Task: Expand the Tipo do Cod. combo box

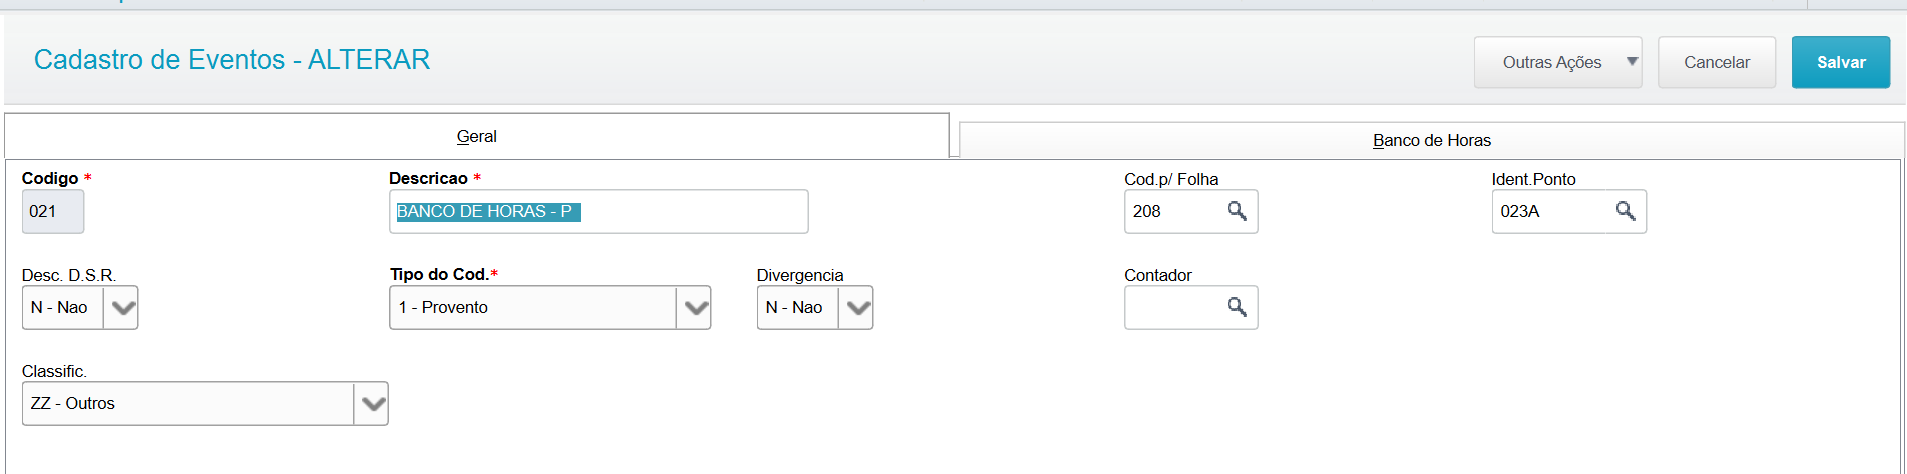Action: click(x=694, y=308)
